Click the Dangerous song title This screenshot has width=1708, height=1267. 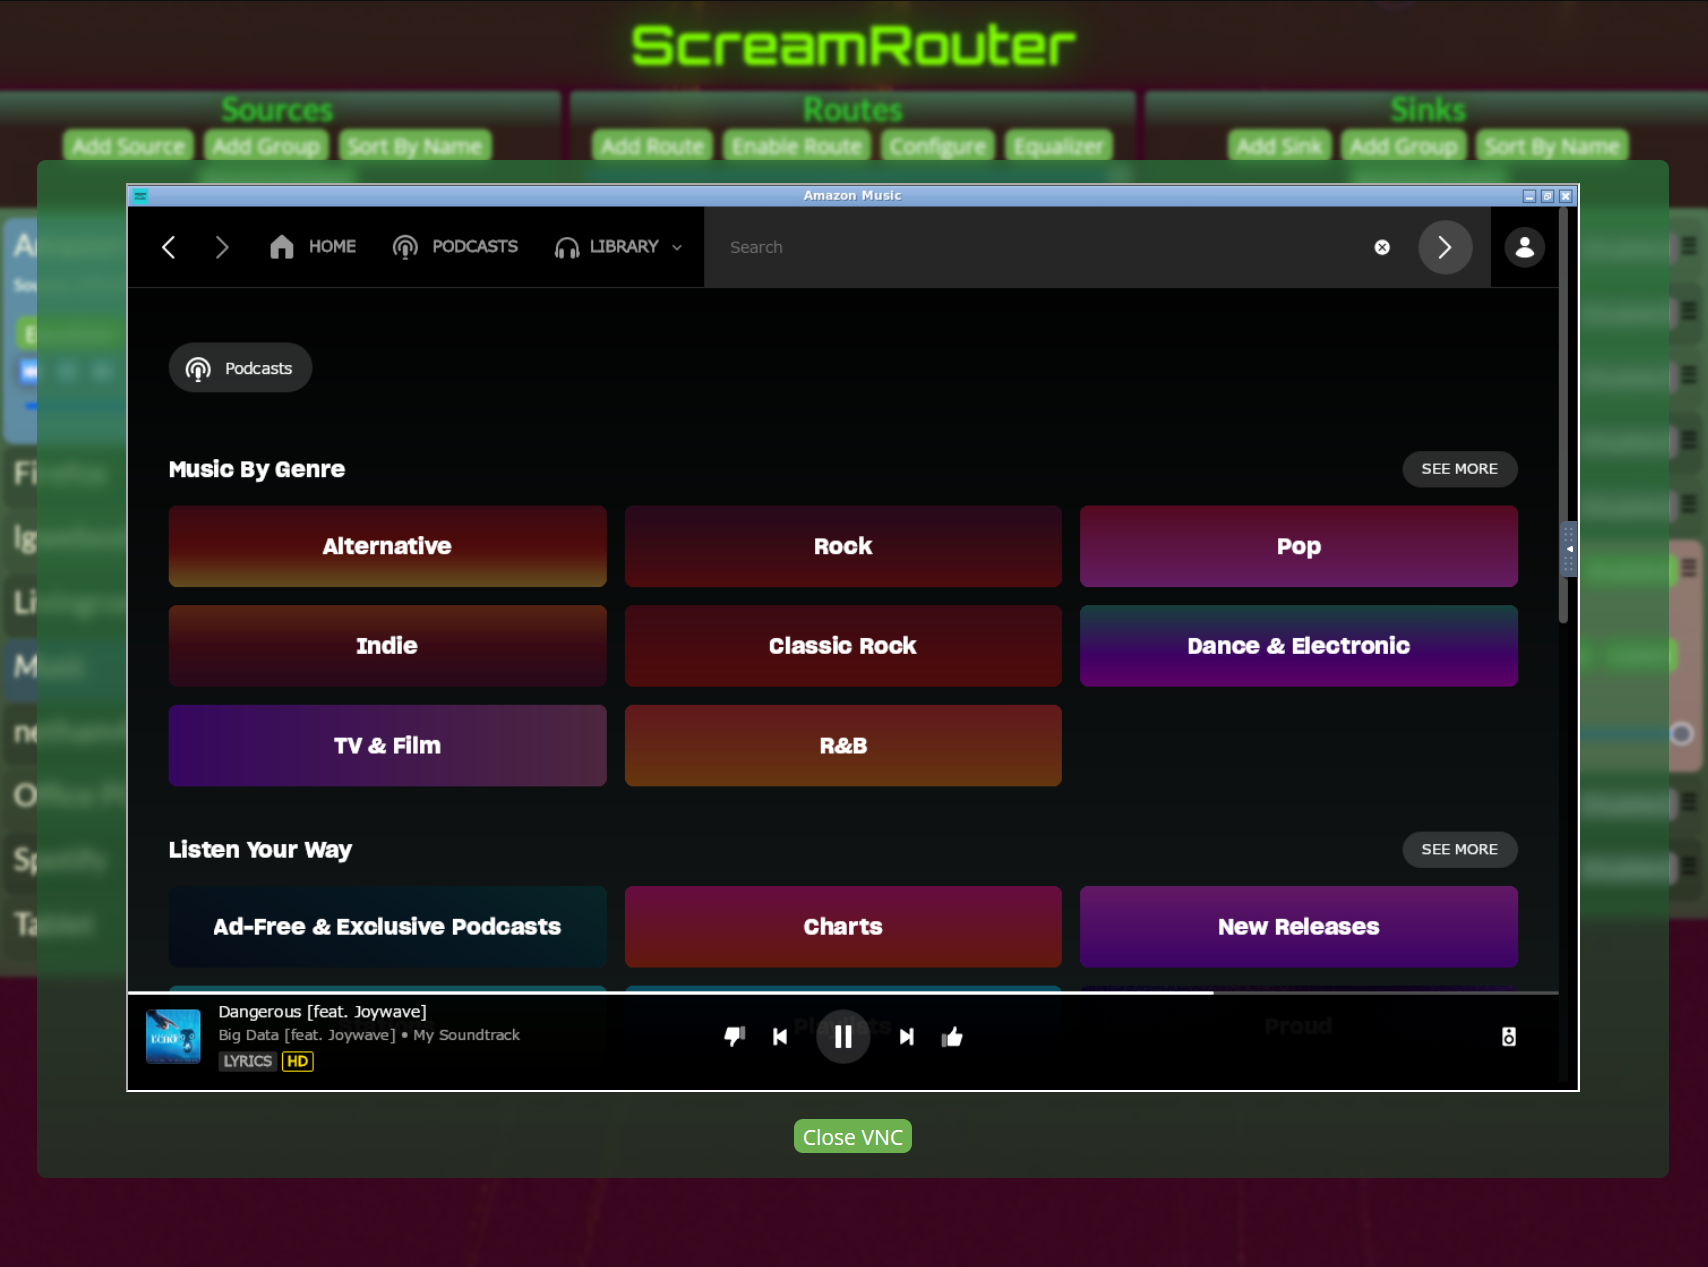(x=322, y=1012)
